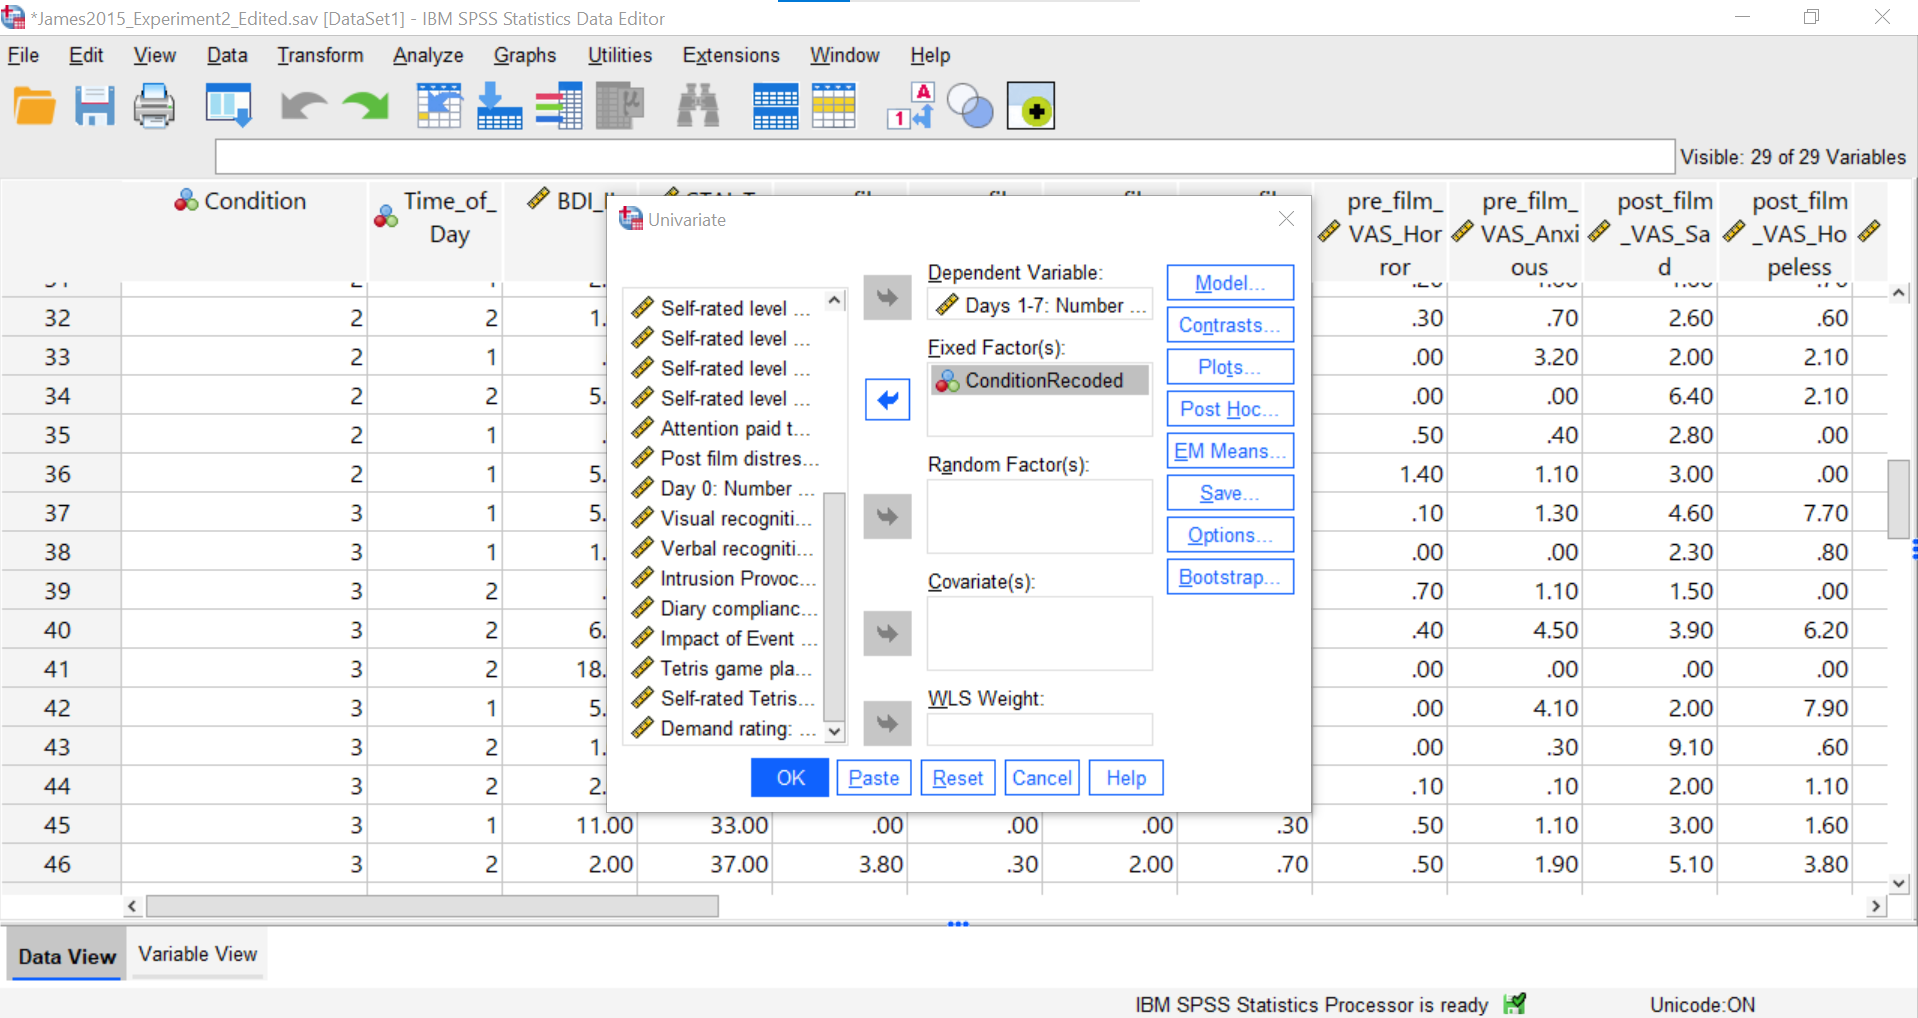Click the Use variable sets circles icon
1918x1018 pixels.
pos(970,106)
